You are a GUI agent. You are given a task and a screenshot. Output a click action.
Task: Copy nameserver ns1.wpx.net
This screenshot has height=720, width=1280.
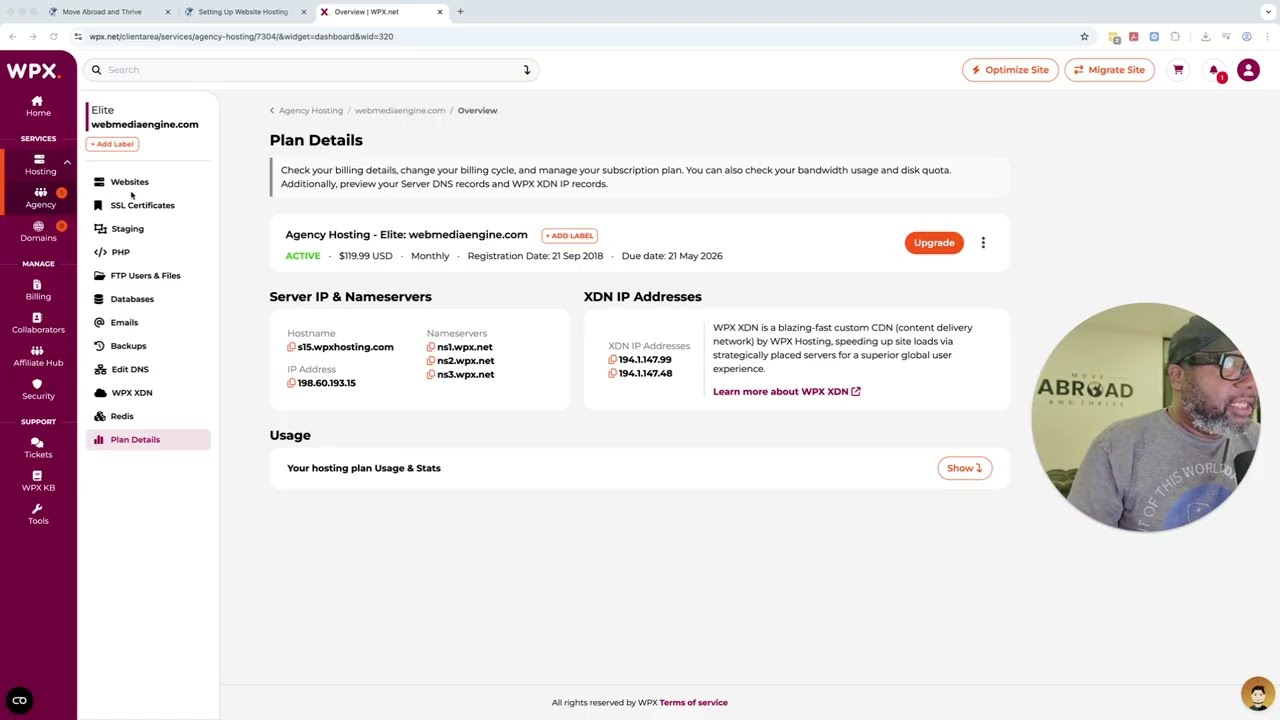tap(431, 347)
